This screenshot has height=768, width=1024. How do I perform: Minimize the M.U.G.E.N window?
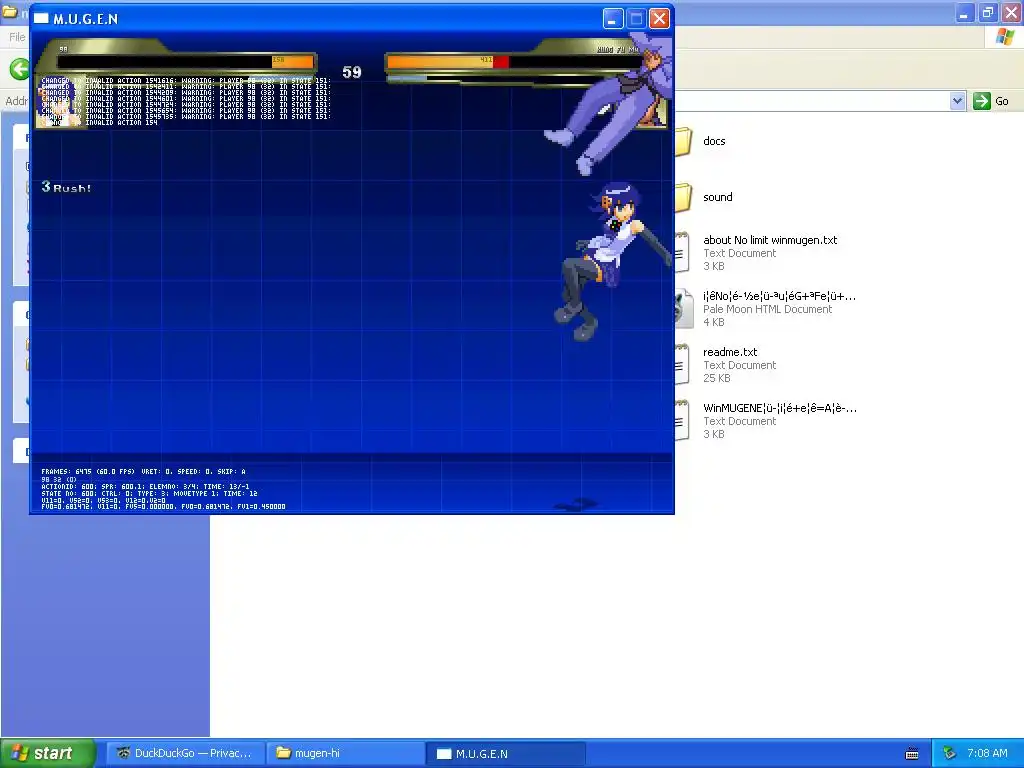click(x=613, y=19)
